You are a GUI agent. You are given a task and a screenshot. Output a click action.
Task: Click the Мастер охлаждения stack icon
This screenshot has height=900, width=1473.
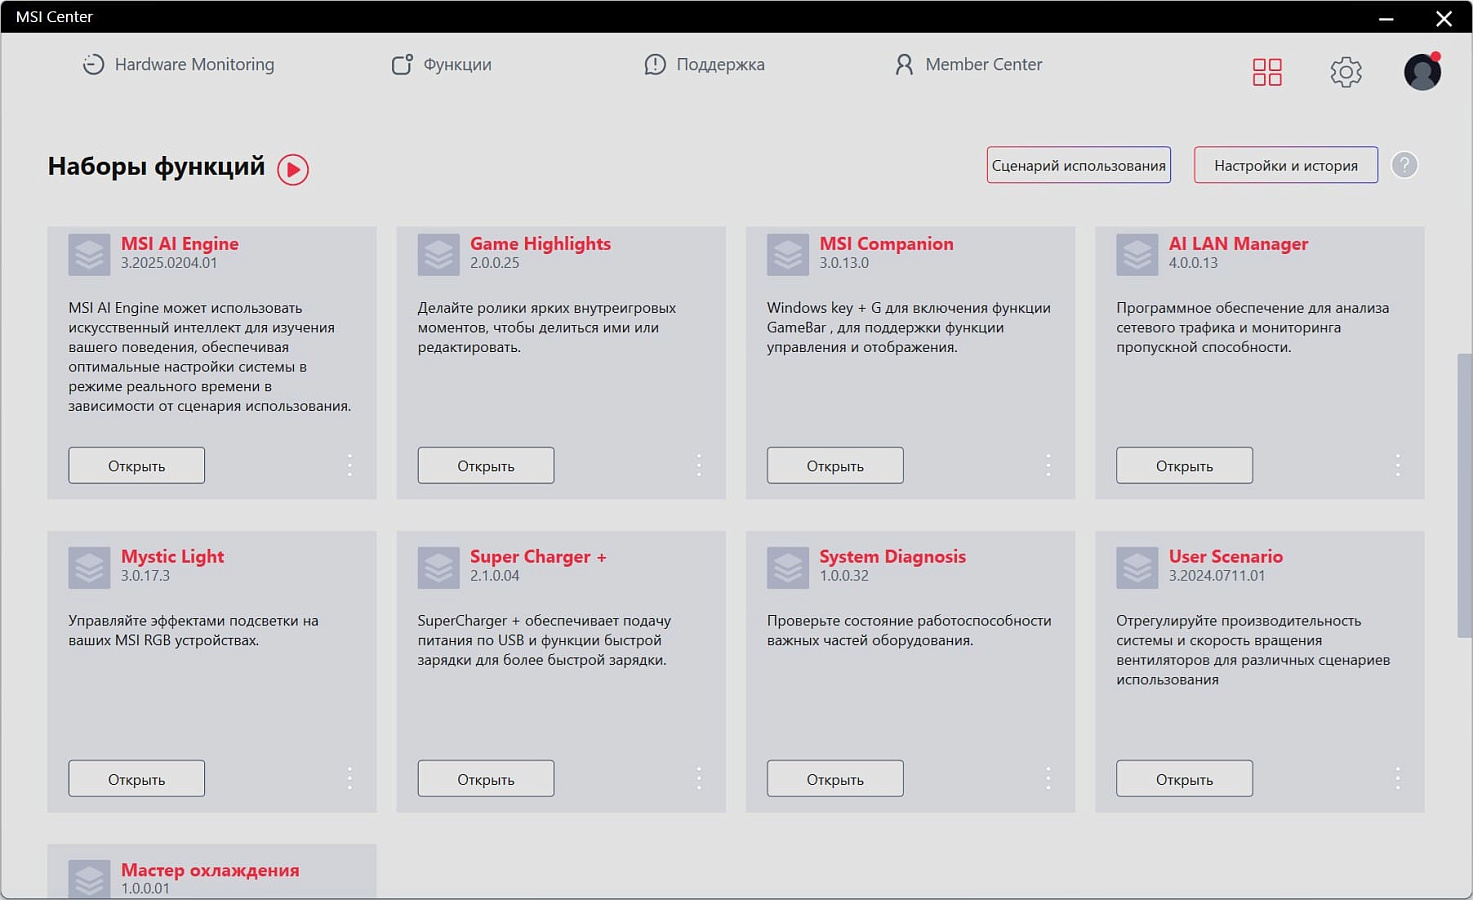pos(89,880)
